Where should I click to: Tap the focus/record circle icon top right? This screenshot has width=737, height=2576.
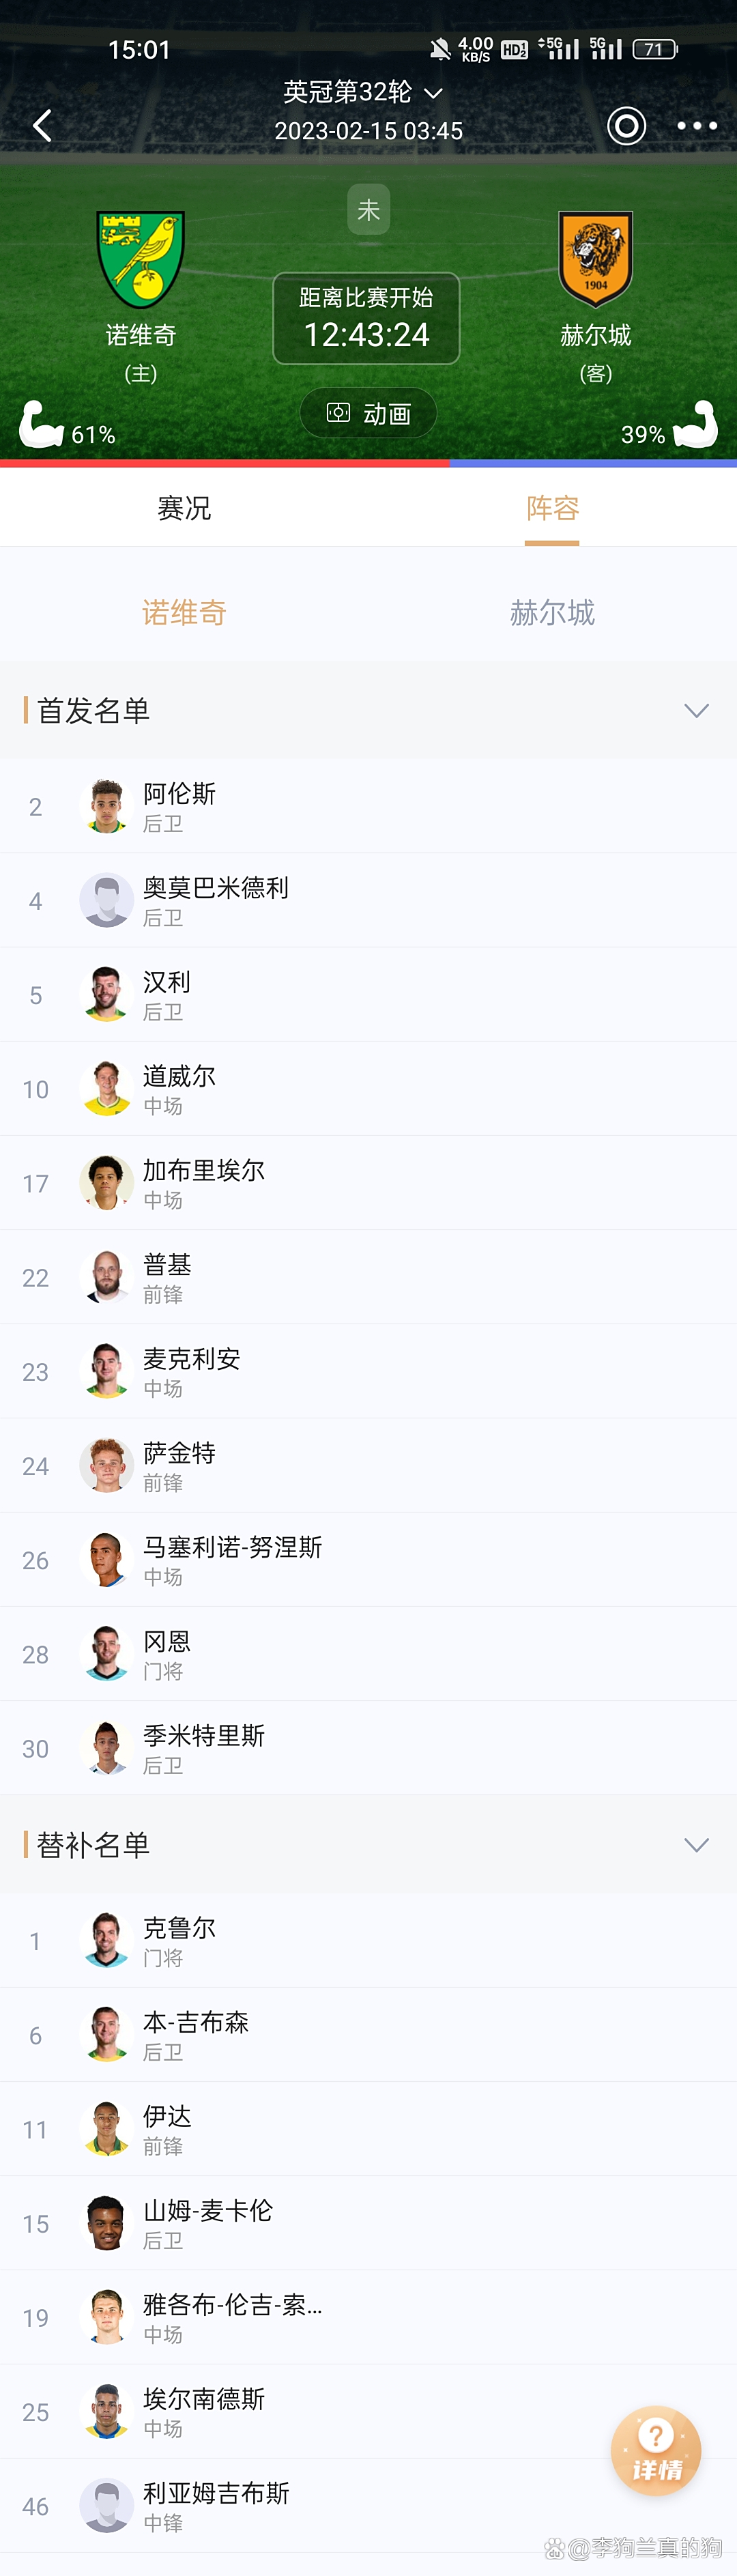coord(627,126)
